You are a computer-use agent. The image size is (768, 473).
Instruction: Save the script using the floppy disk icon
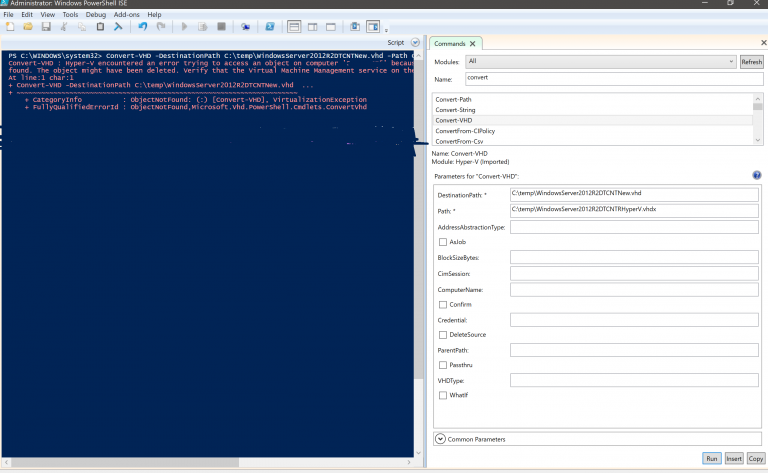click(45, 27)
